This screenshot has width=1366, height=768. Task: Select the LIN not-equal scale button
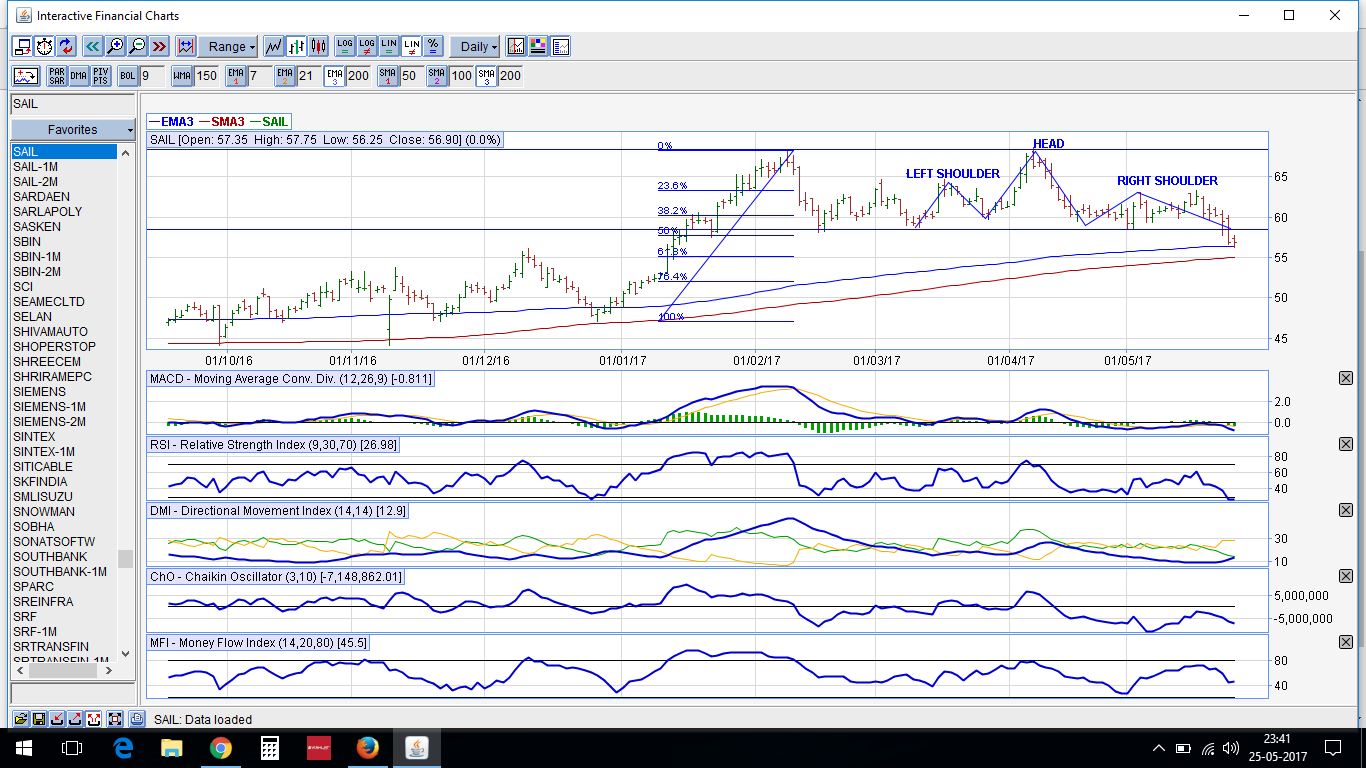tap(411, 46)
